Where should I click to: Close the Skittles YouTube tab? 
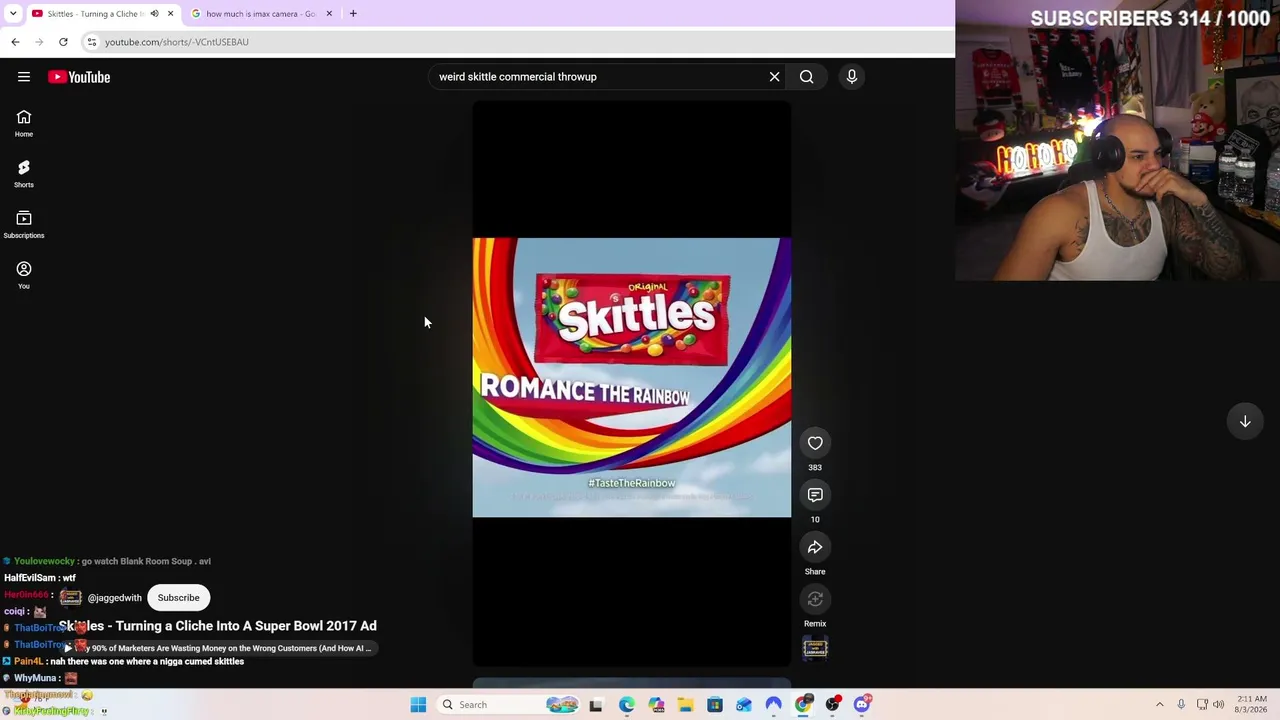tap(170, 14)
